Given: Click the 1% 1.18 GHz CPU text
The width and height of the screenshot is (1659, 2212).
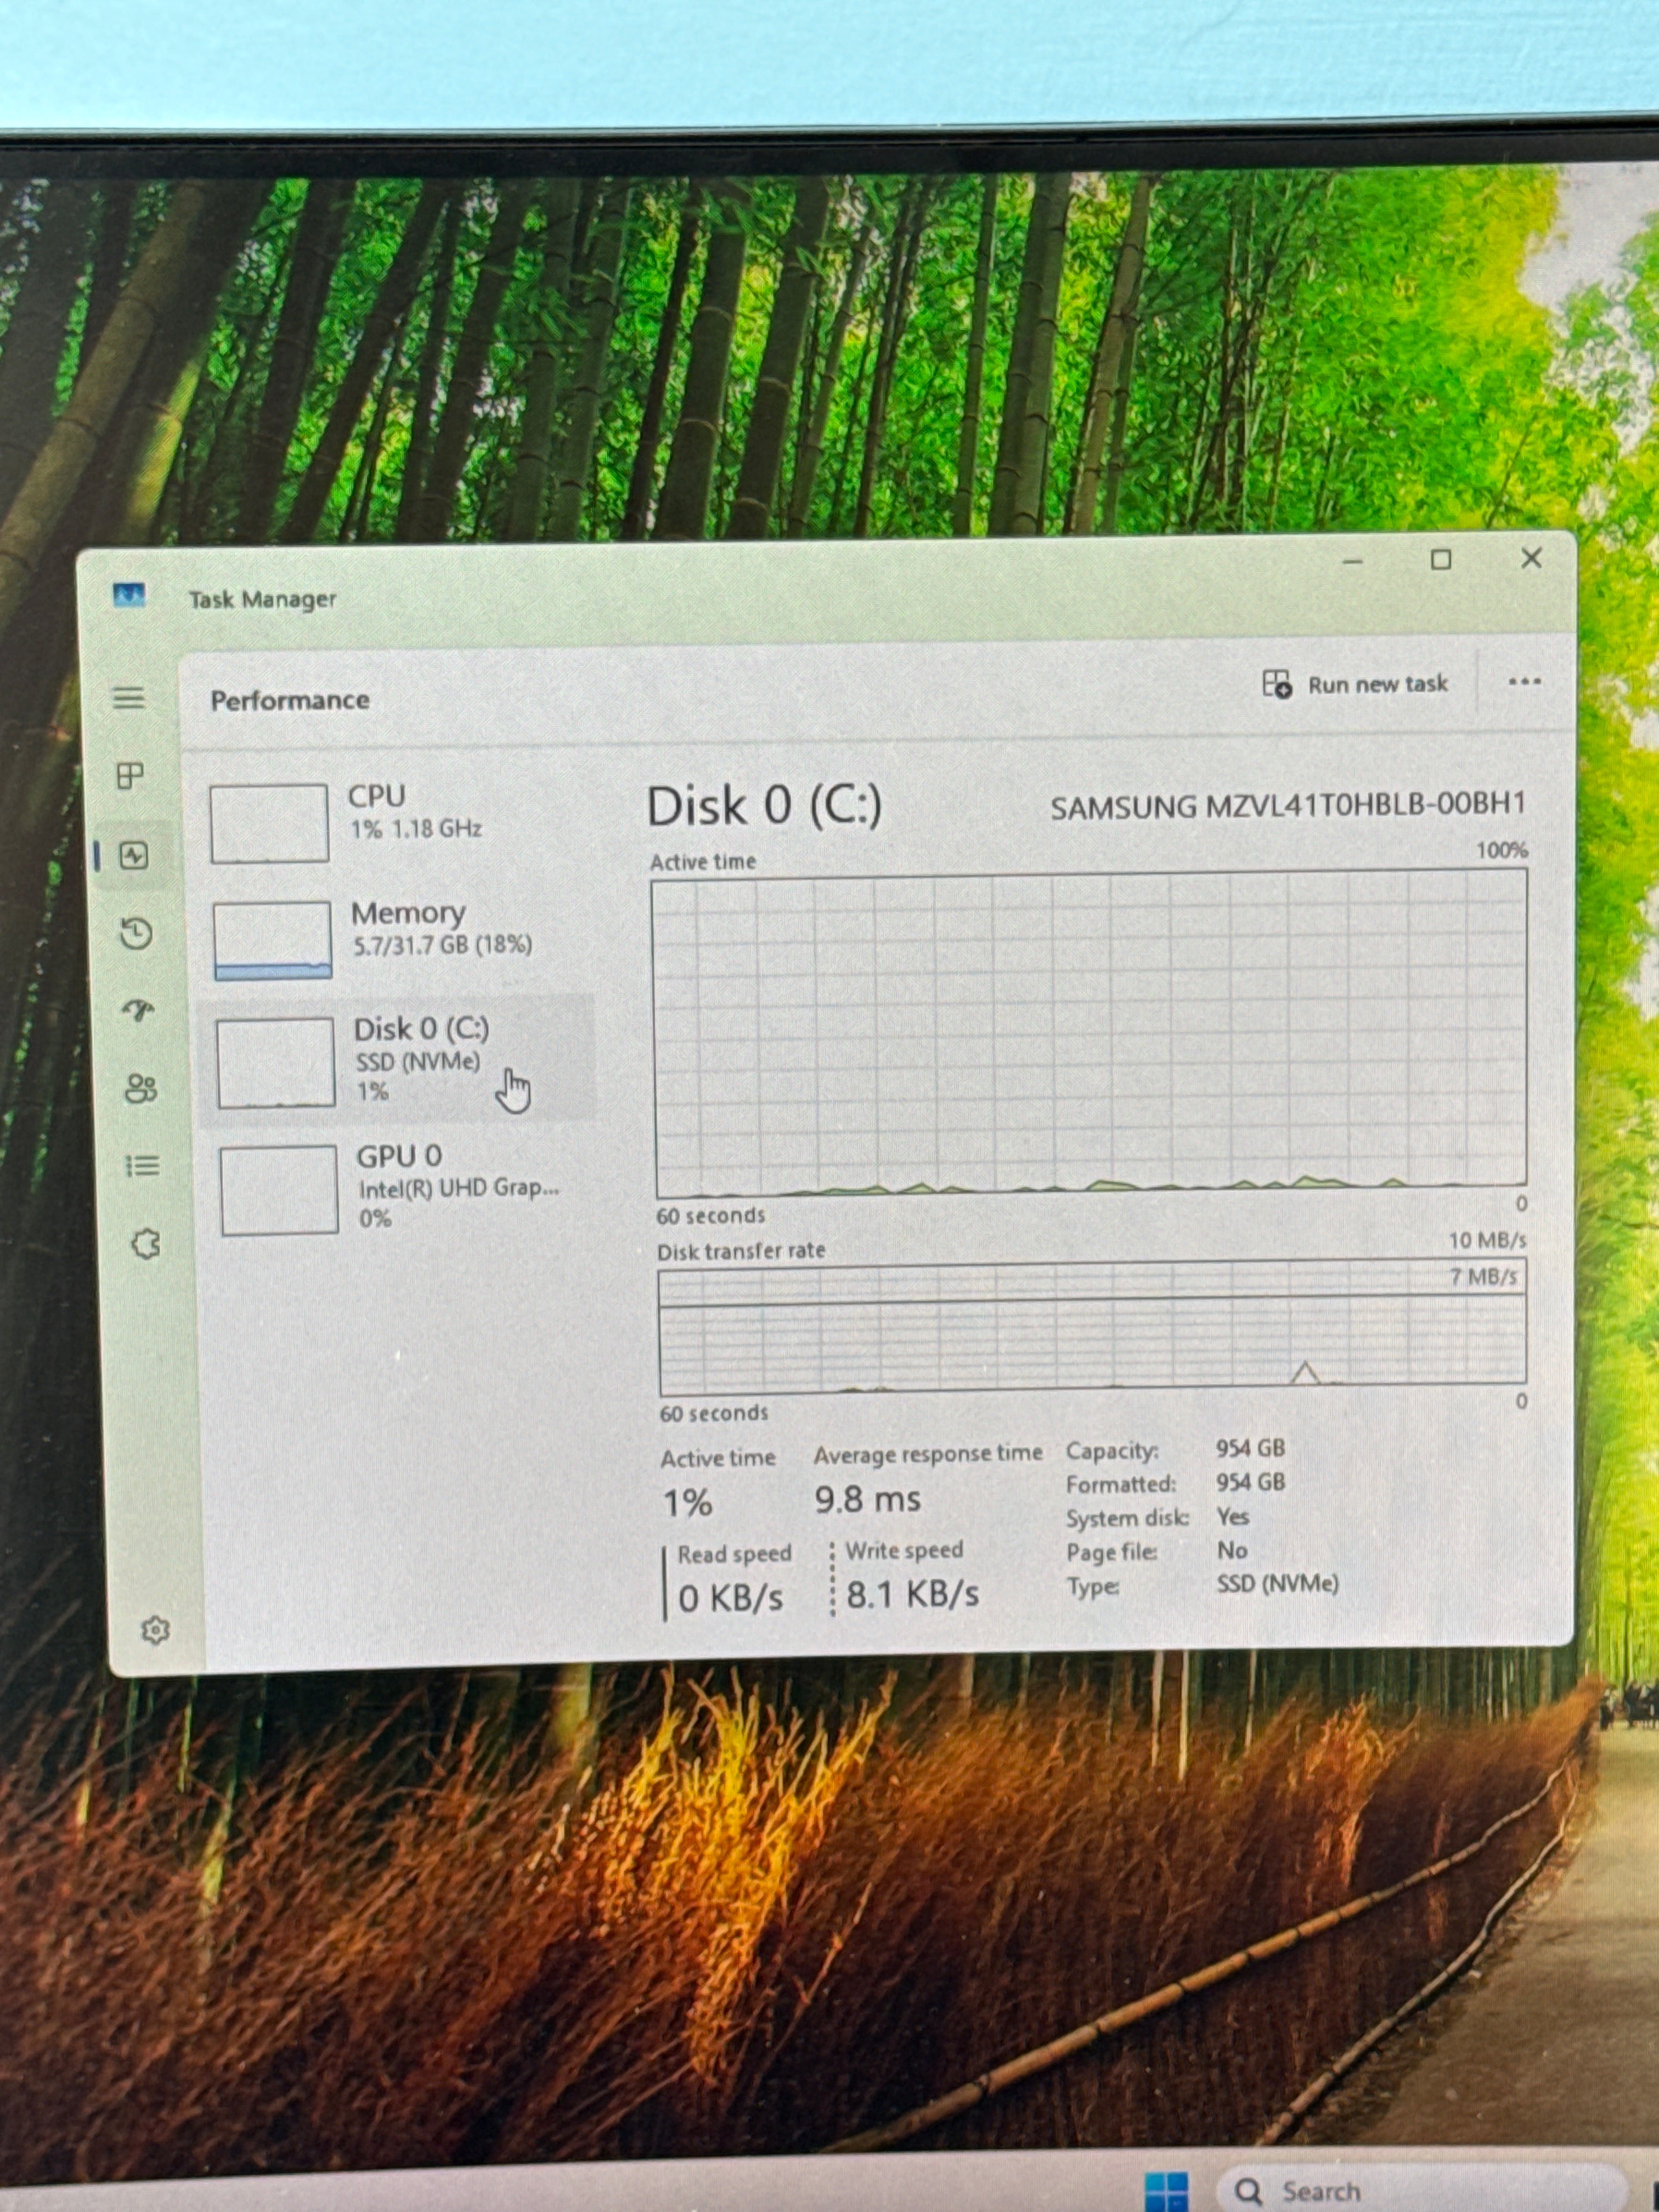Looking at the screenshot, I should point(416,829).
